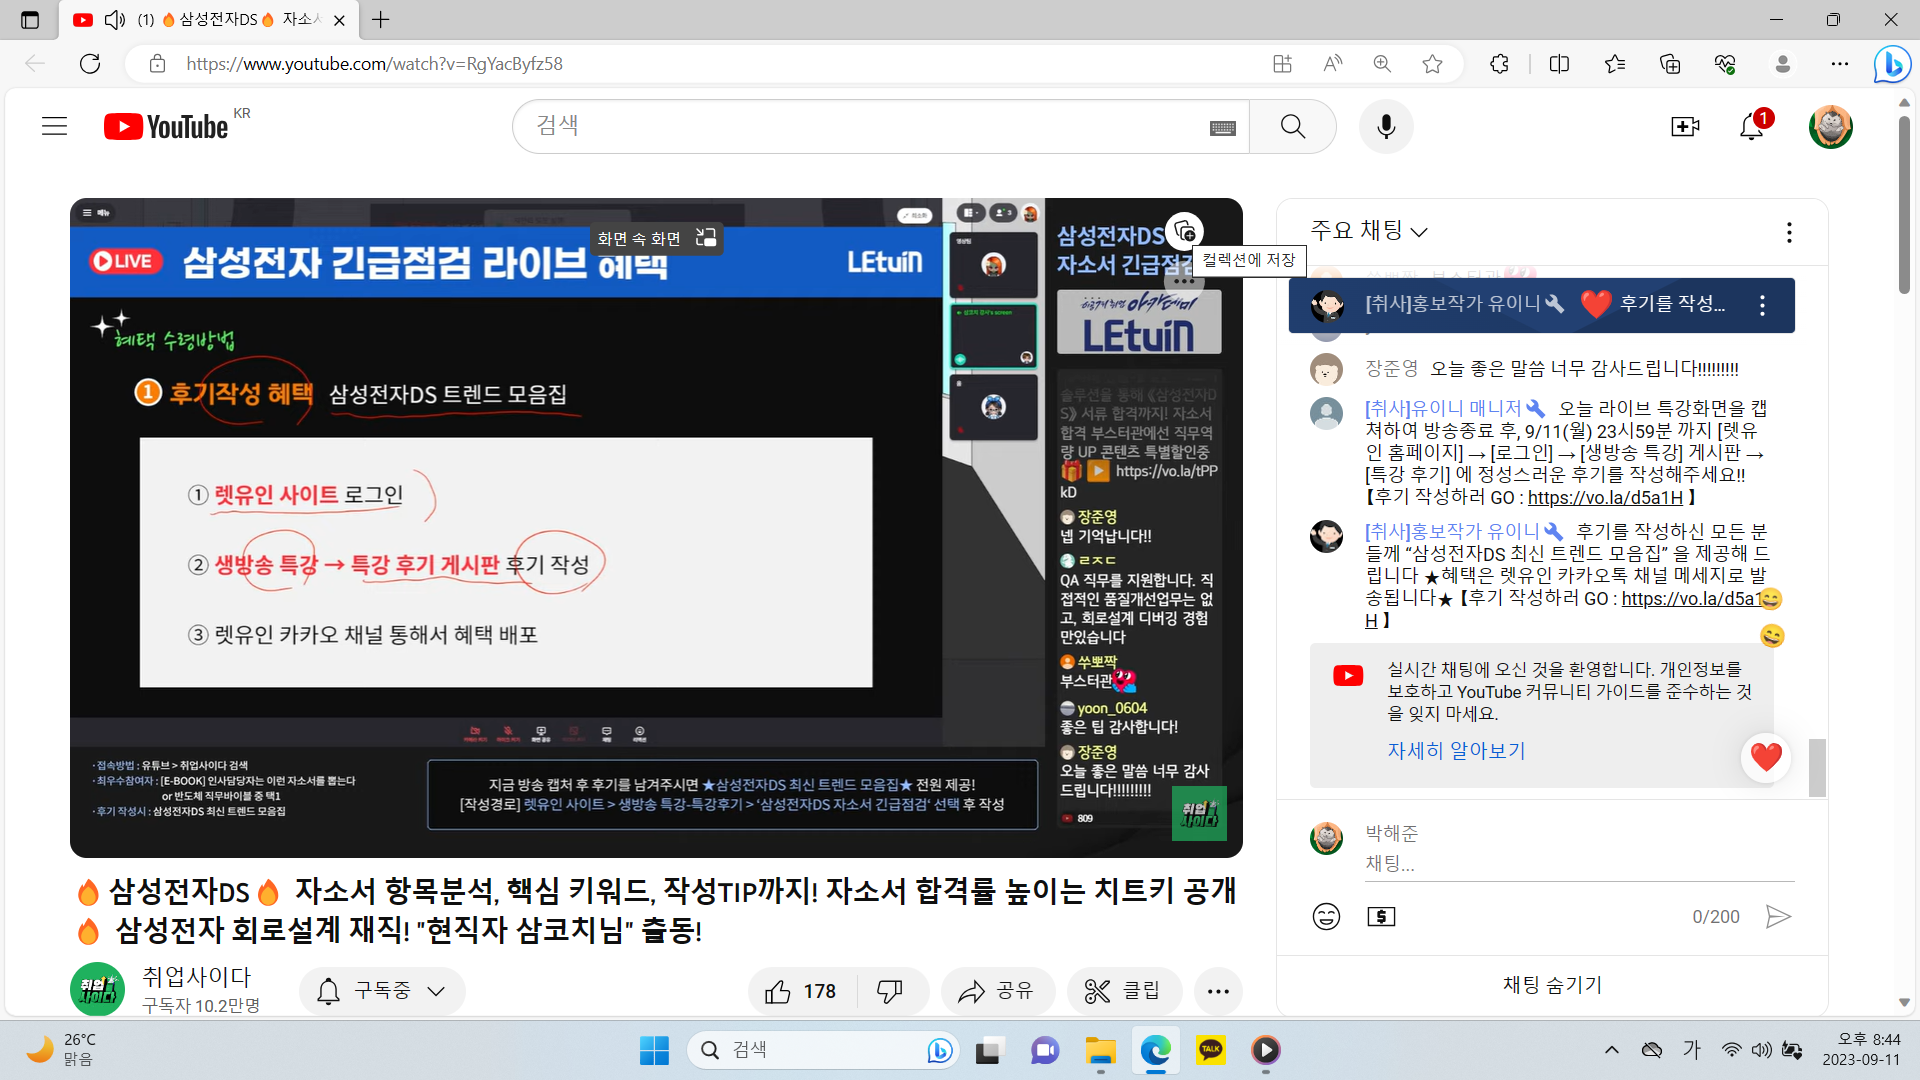Viewport: 1920px width, 1080px height.
Task: Open the 자세히 알아보기 link
Action: tap(1456, 751)
